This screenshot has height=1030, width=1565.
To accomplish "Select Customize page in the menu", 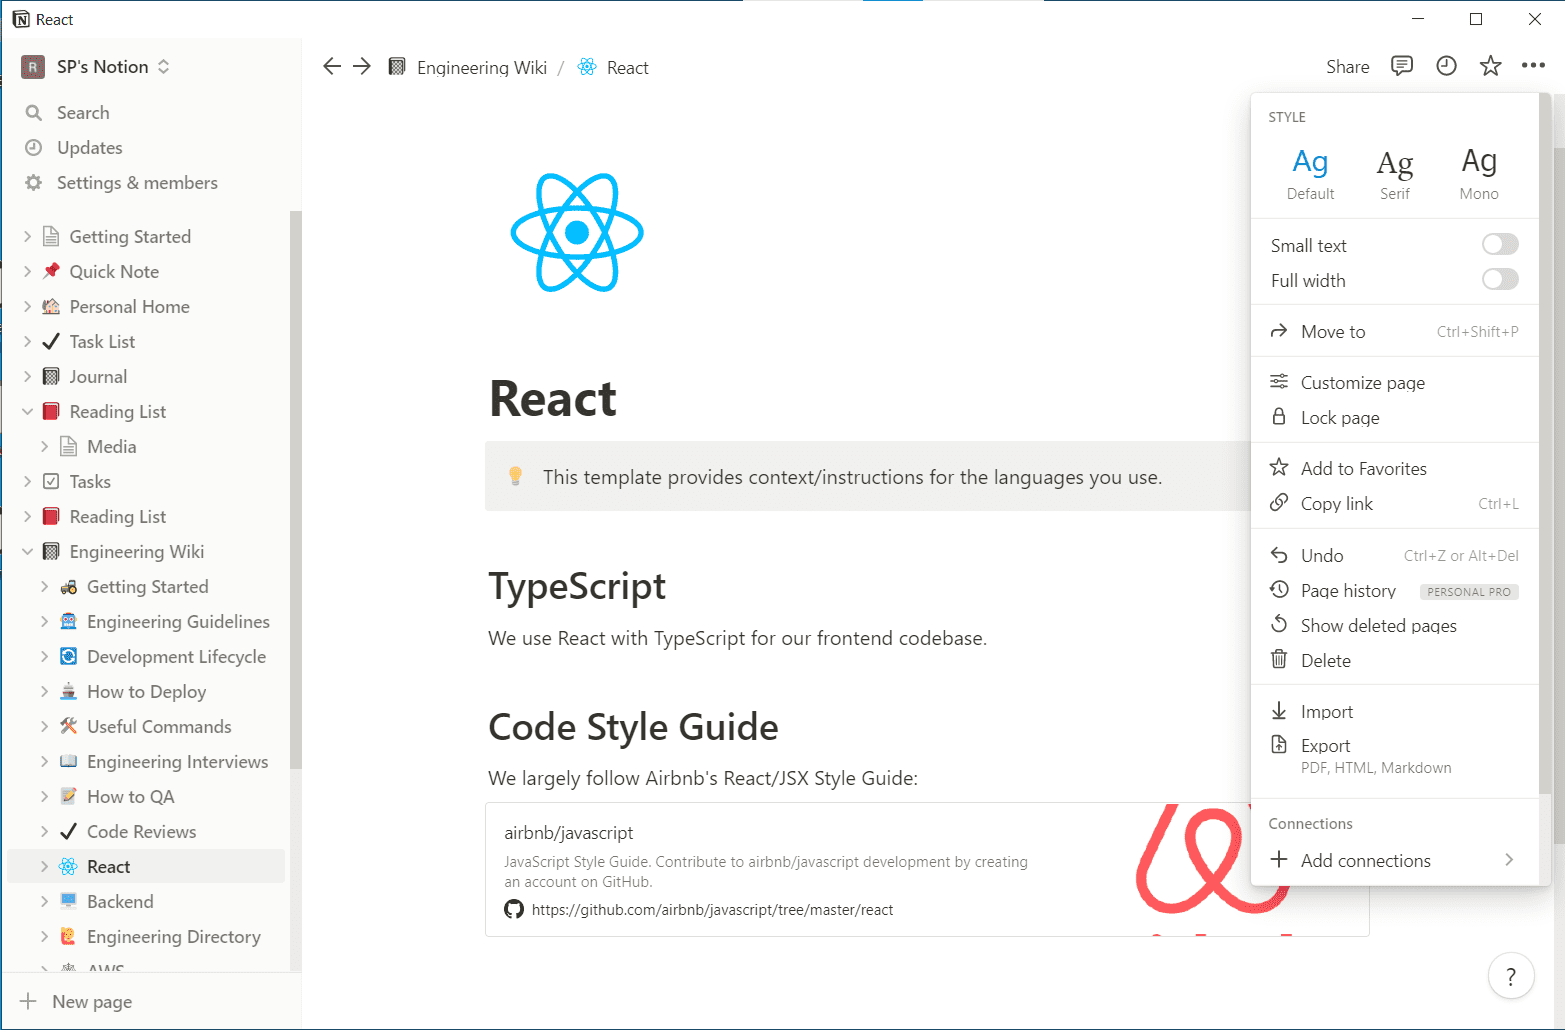I will (x=1394, y=383).
